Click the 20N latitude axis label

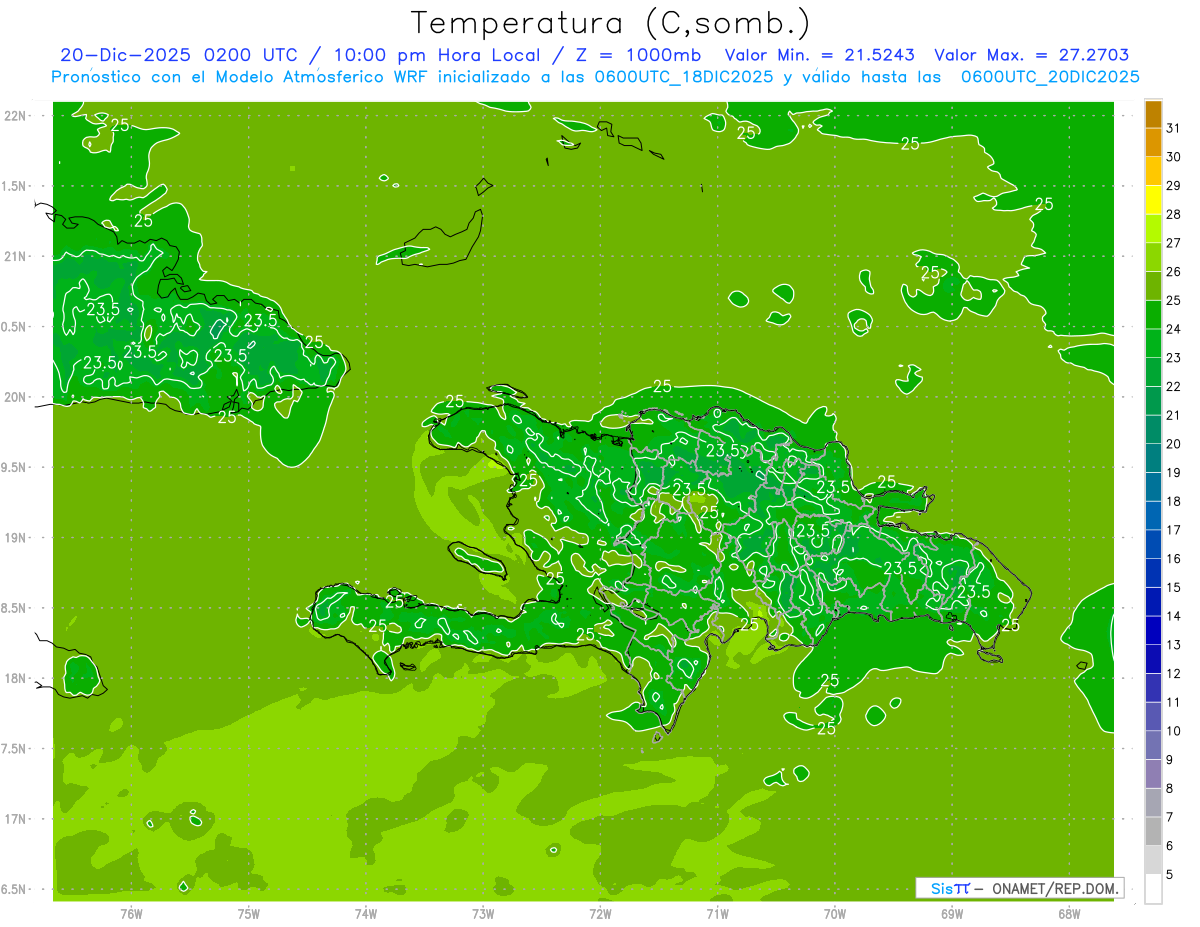[16, 397]
